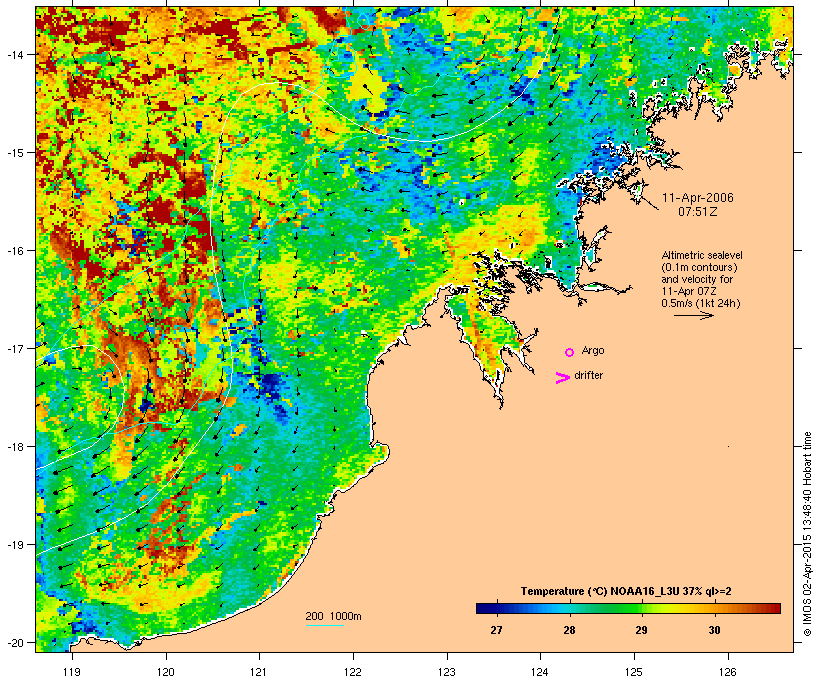The image size is (820, 680).
Task: Click the green middle of the temperature colorbar
Action: click(629, 608)
